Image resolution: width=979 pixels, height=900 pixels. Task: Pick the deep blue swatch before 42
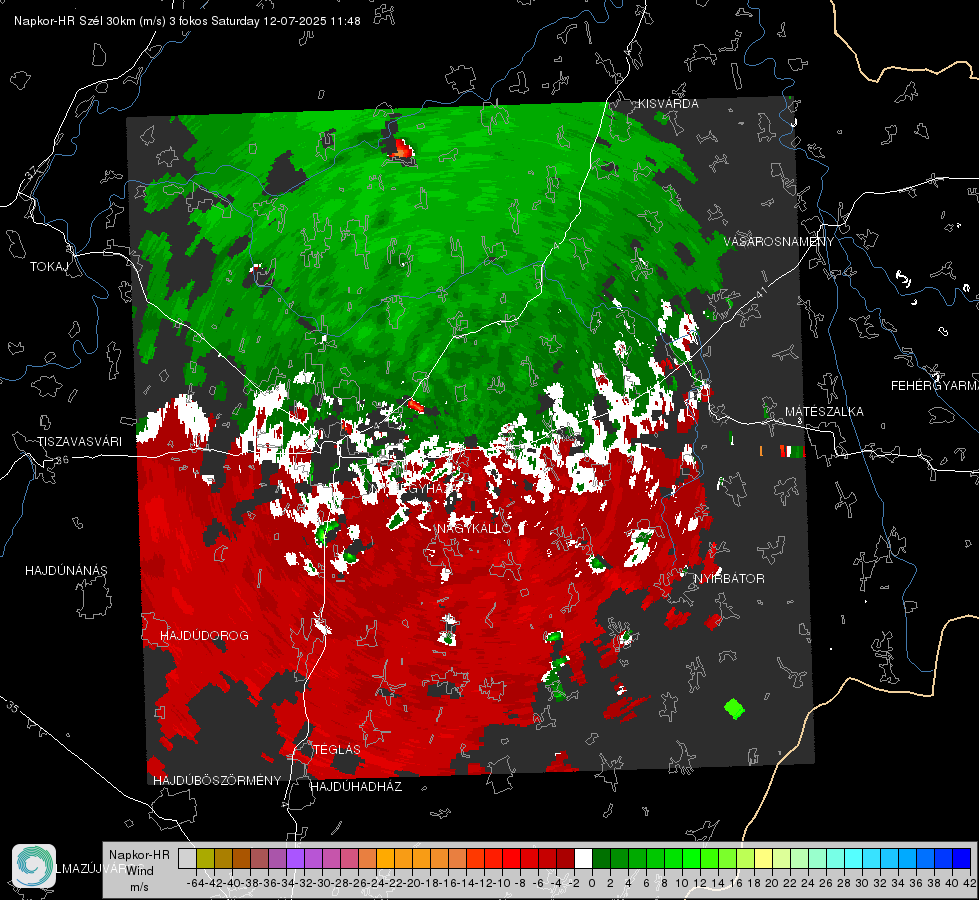pyautogui.click(x=962, y=858)
